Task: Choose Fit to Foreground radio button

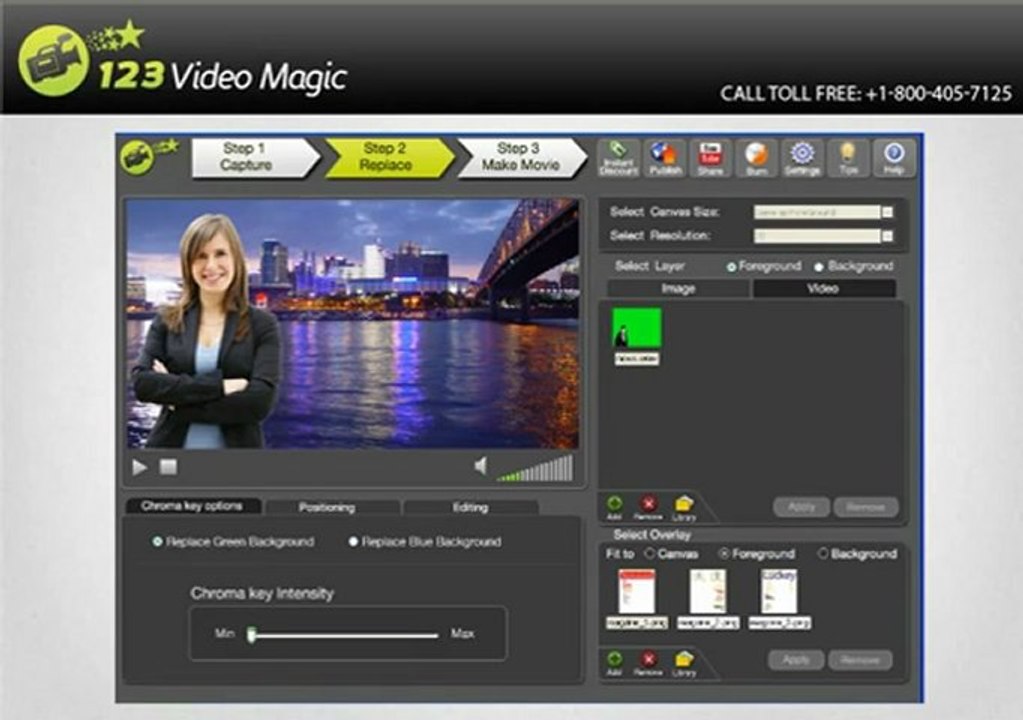Action: tap(724, 554)
